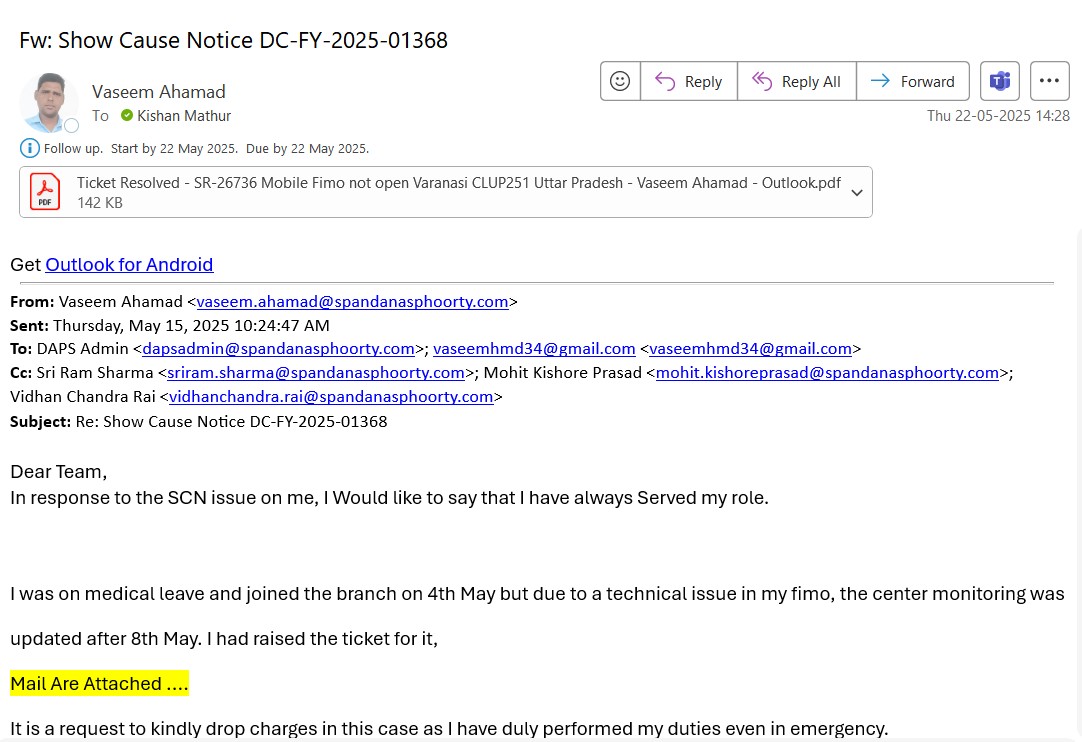This screenshot has height=742, width=1082.
Task: Forward this email message
Action: click(x=912, y=81)
